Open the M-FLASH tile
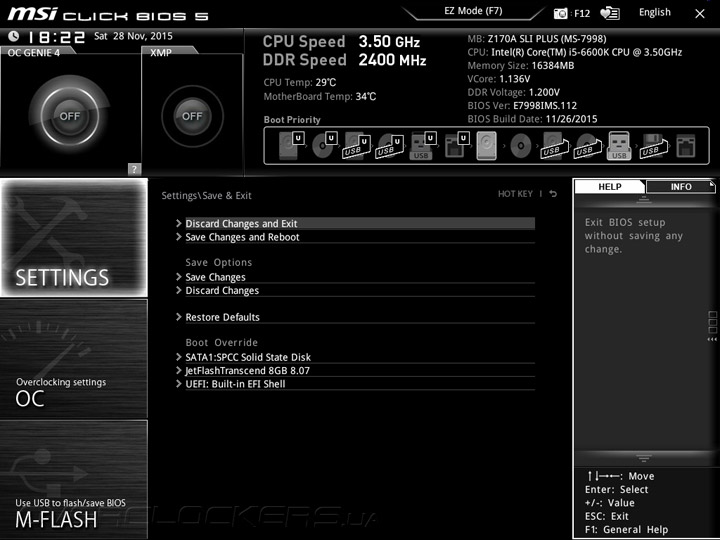Screen dimensions: 720x540 tap(74, 479)
